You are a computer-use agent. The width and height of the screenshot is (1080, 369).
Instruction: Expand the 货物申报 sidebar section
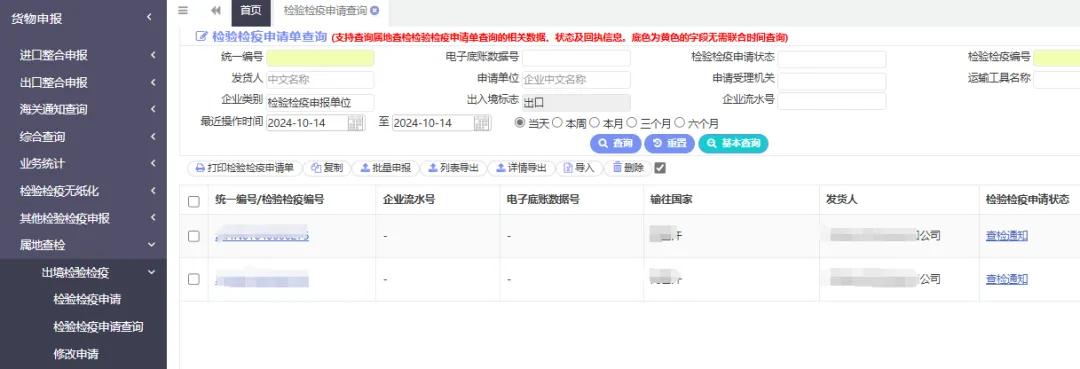pos(83,19)
